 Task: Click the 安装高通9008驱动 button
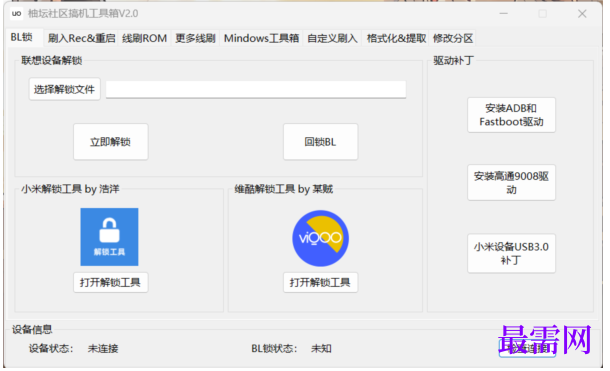pos(511,183)
